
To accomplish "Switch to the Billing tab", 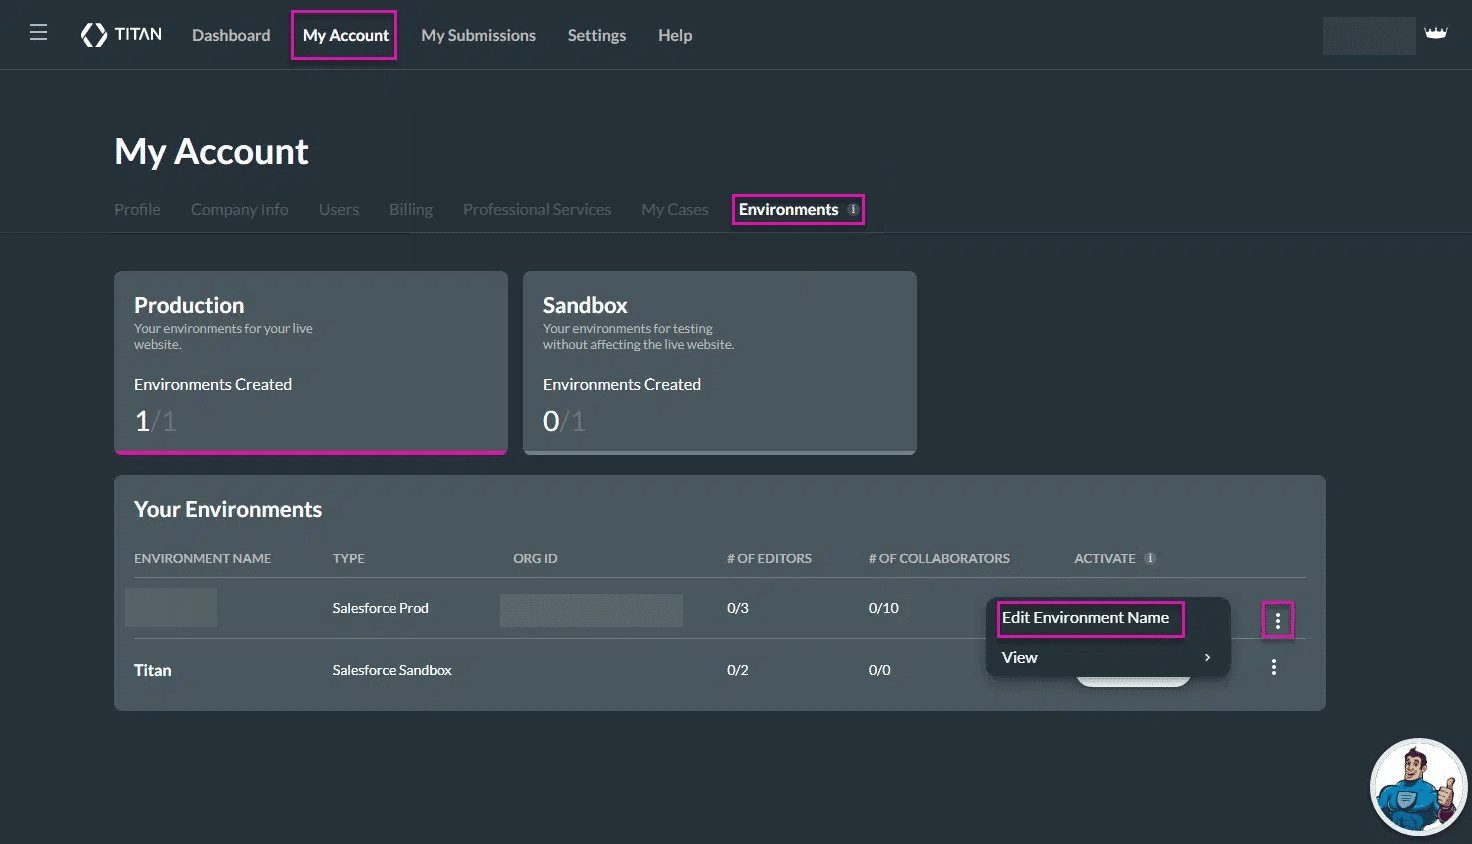I will [411, 210].
